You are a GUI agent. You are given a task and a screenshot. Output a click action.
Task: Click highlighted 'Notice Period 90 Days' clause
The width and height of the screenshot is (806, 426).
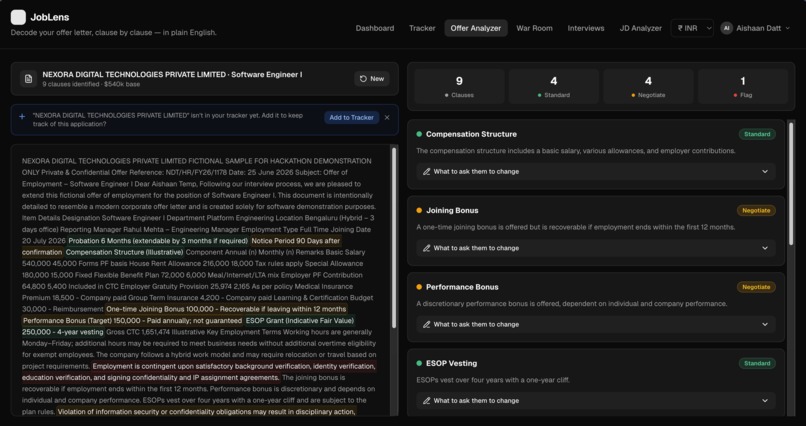click(x=296, y=241)
